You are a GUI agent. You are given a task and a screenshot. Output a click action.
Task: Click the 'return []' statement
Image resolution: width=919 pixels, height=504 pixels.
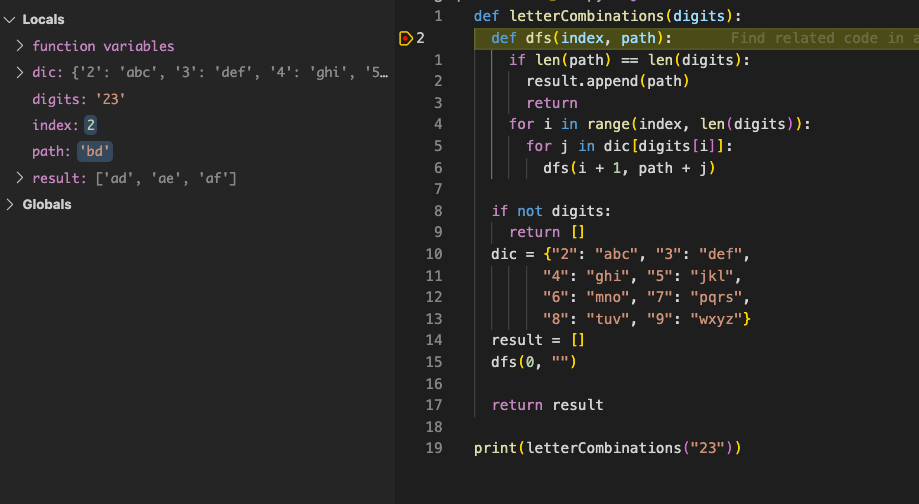pyautogui.click(x=547, y=232)
